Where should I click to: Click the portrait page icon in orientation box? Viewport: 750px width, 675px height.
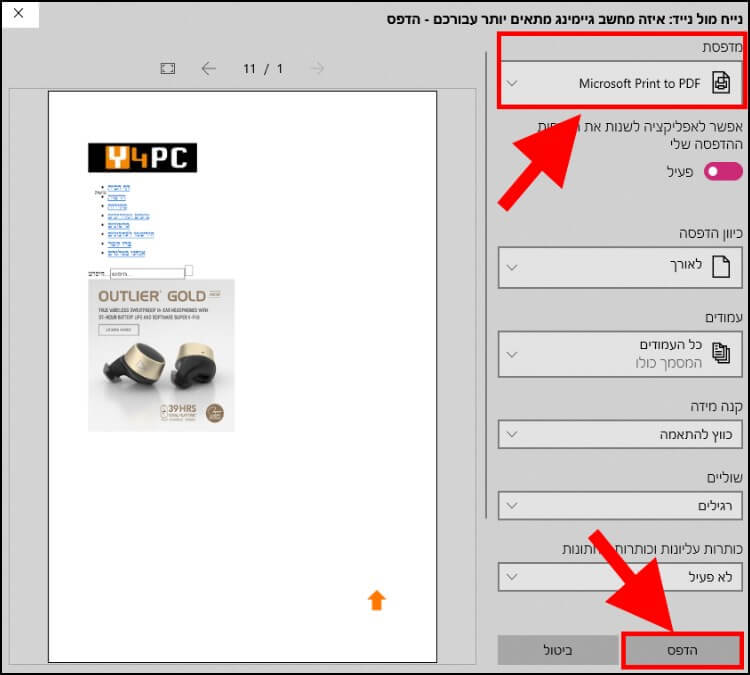721,266
